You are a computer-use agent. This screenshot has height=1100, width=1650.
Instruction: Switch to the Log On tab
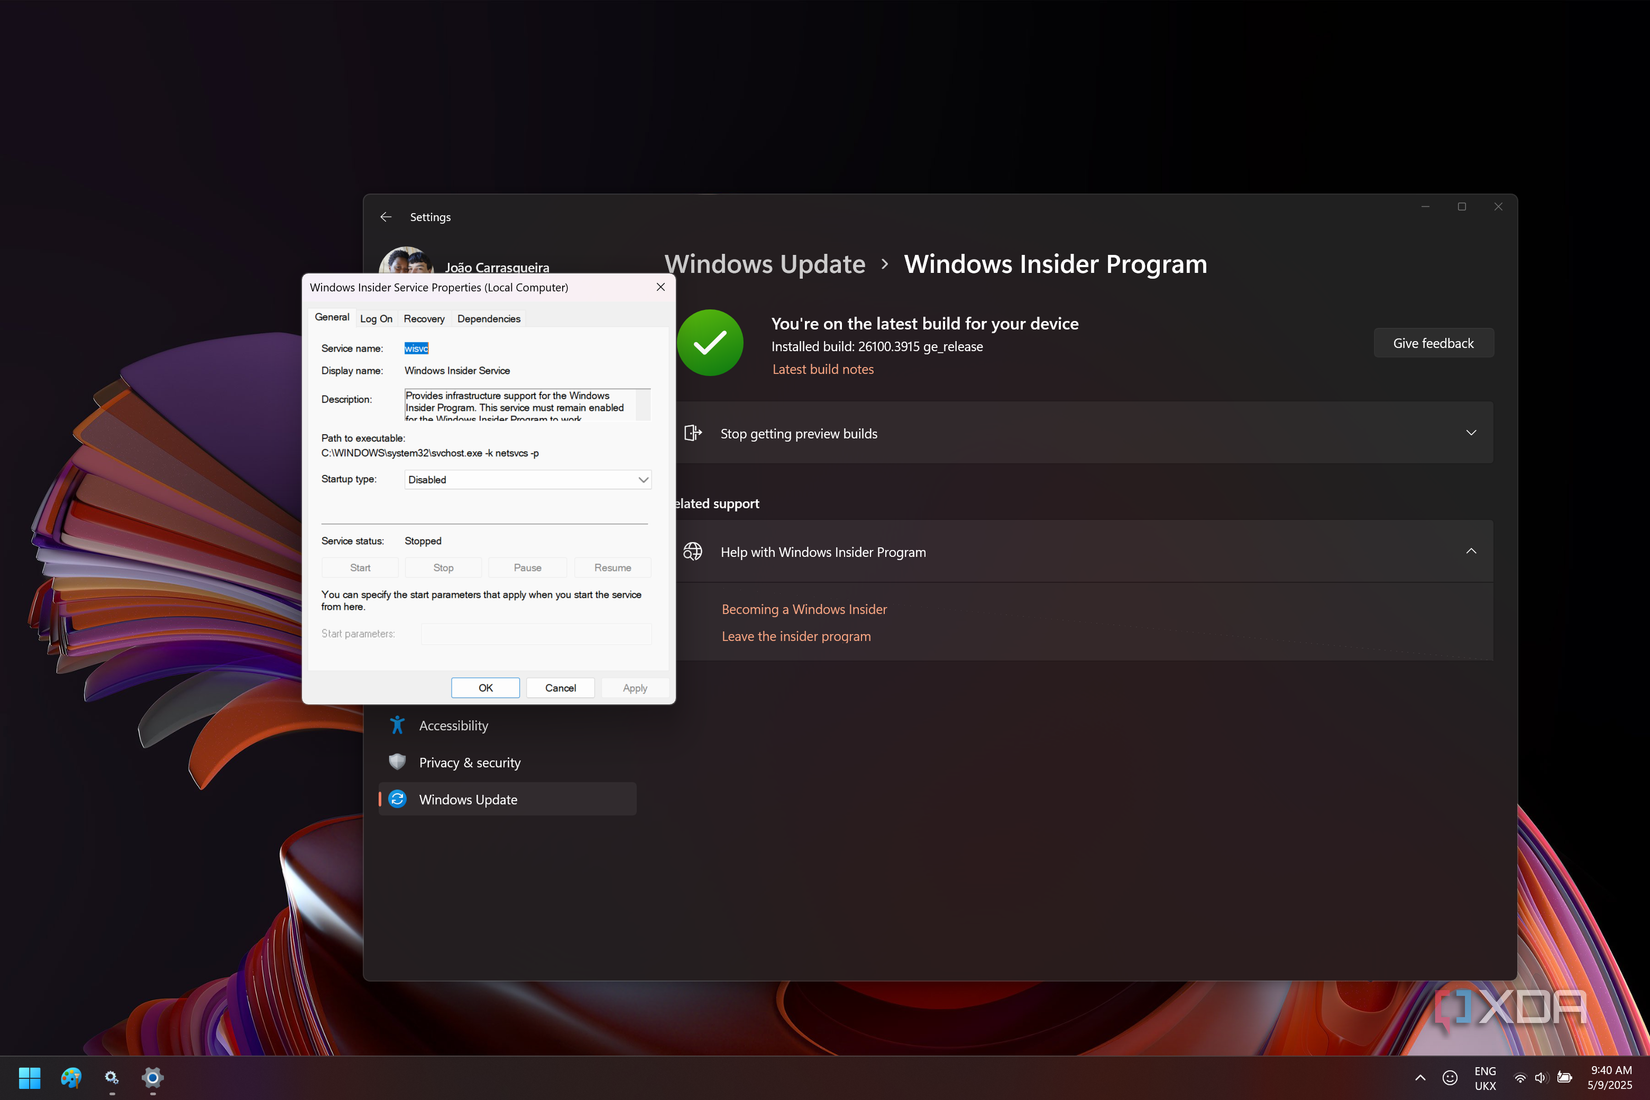375,318
